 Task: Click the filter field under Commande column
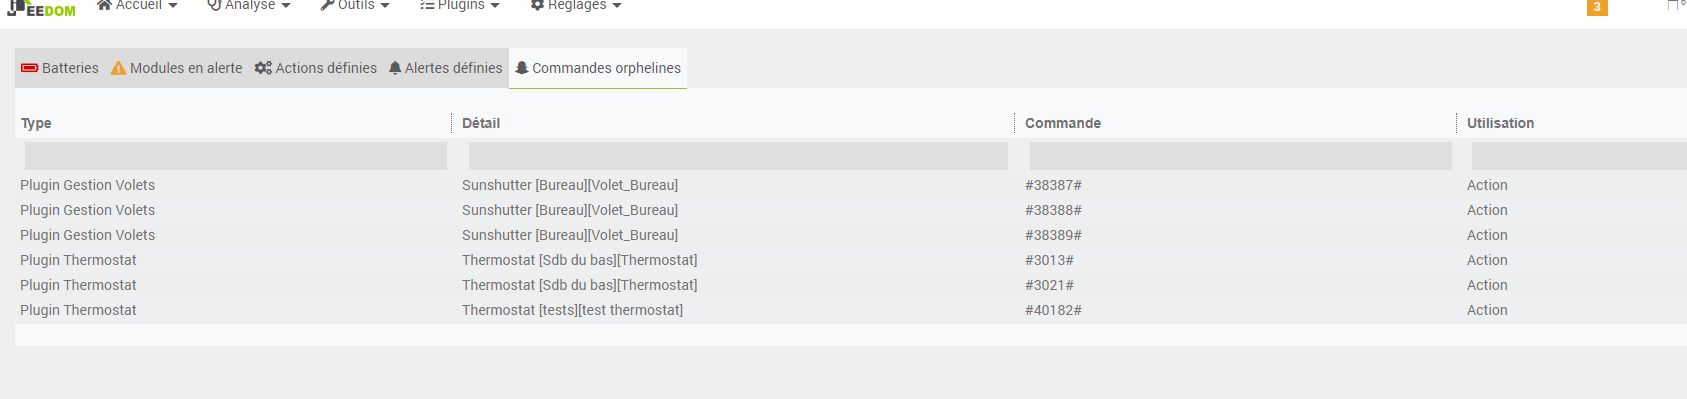click(1241, 156)
